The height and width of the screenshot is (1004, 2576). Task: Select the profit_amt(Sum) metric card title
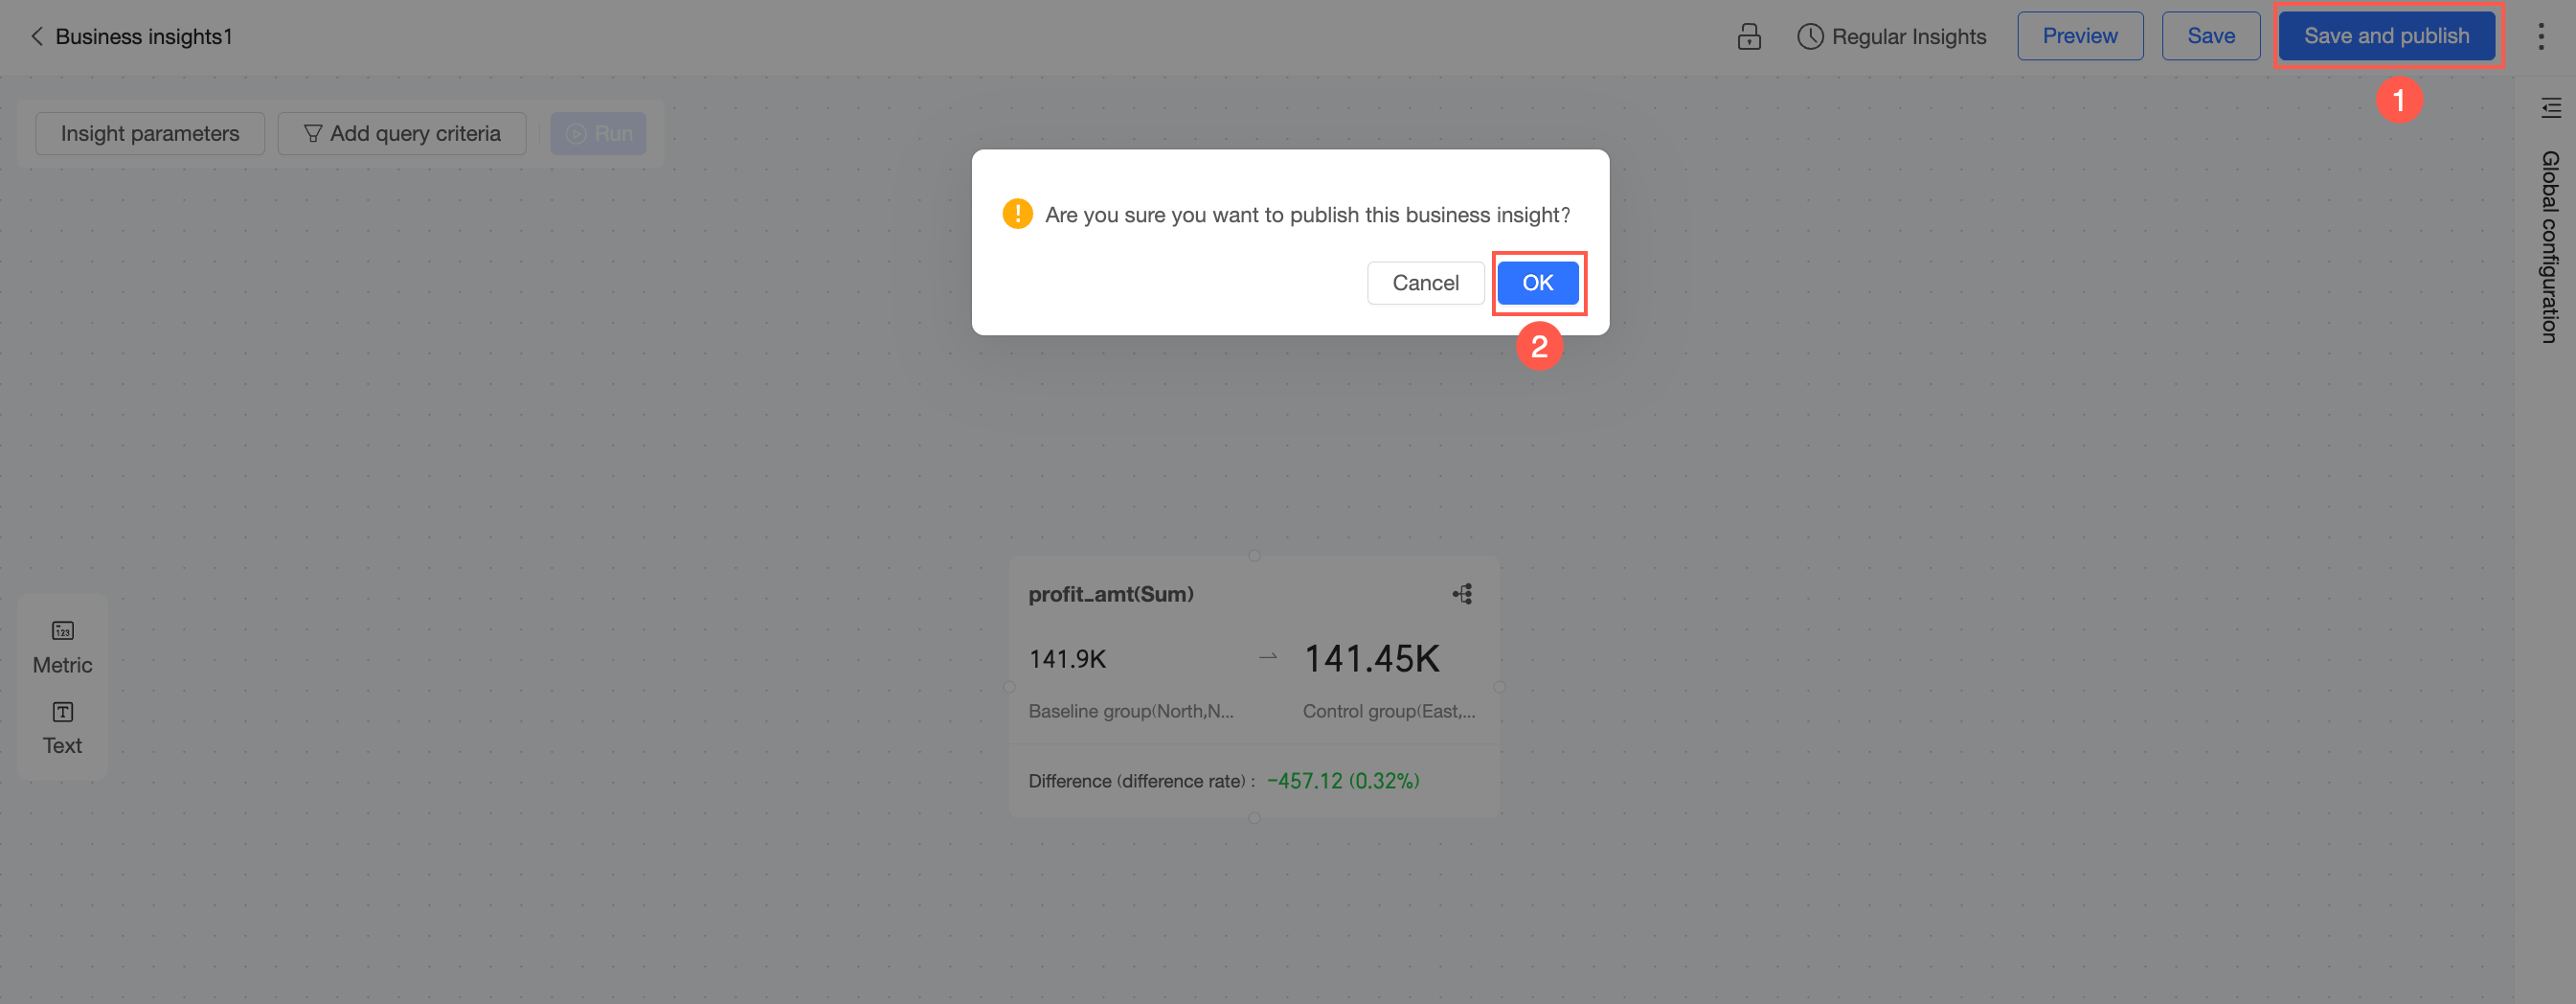pos(1111,594)
